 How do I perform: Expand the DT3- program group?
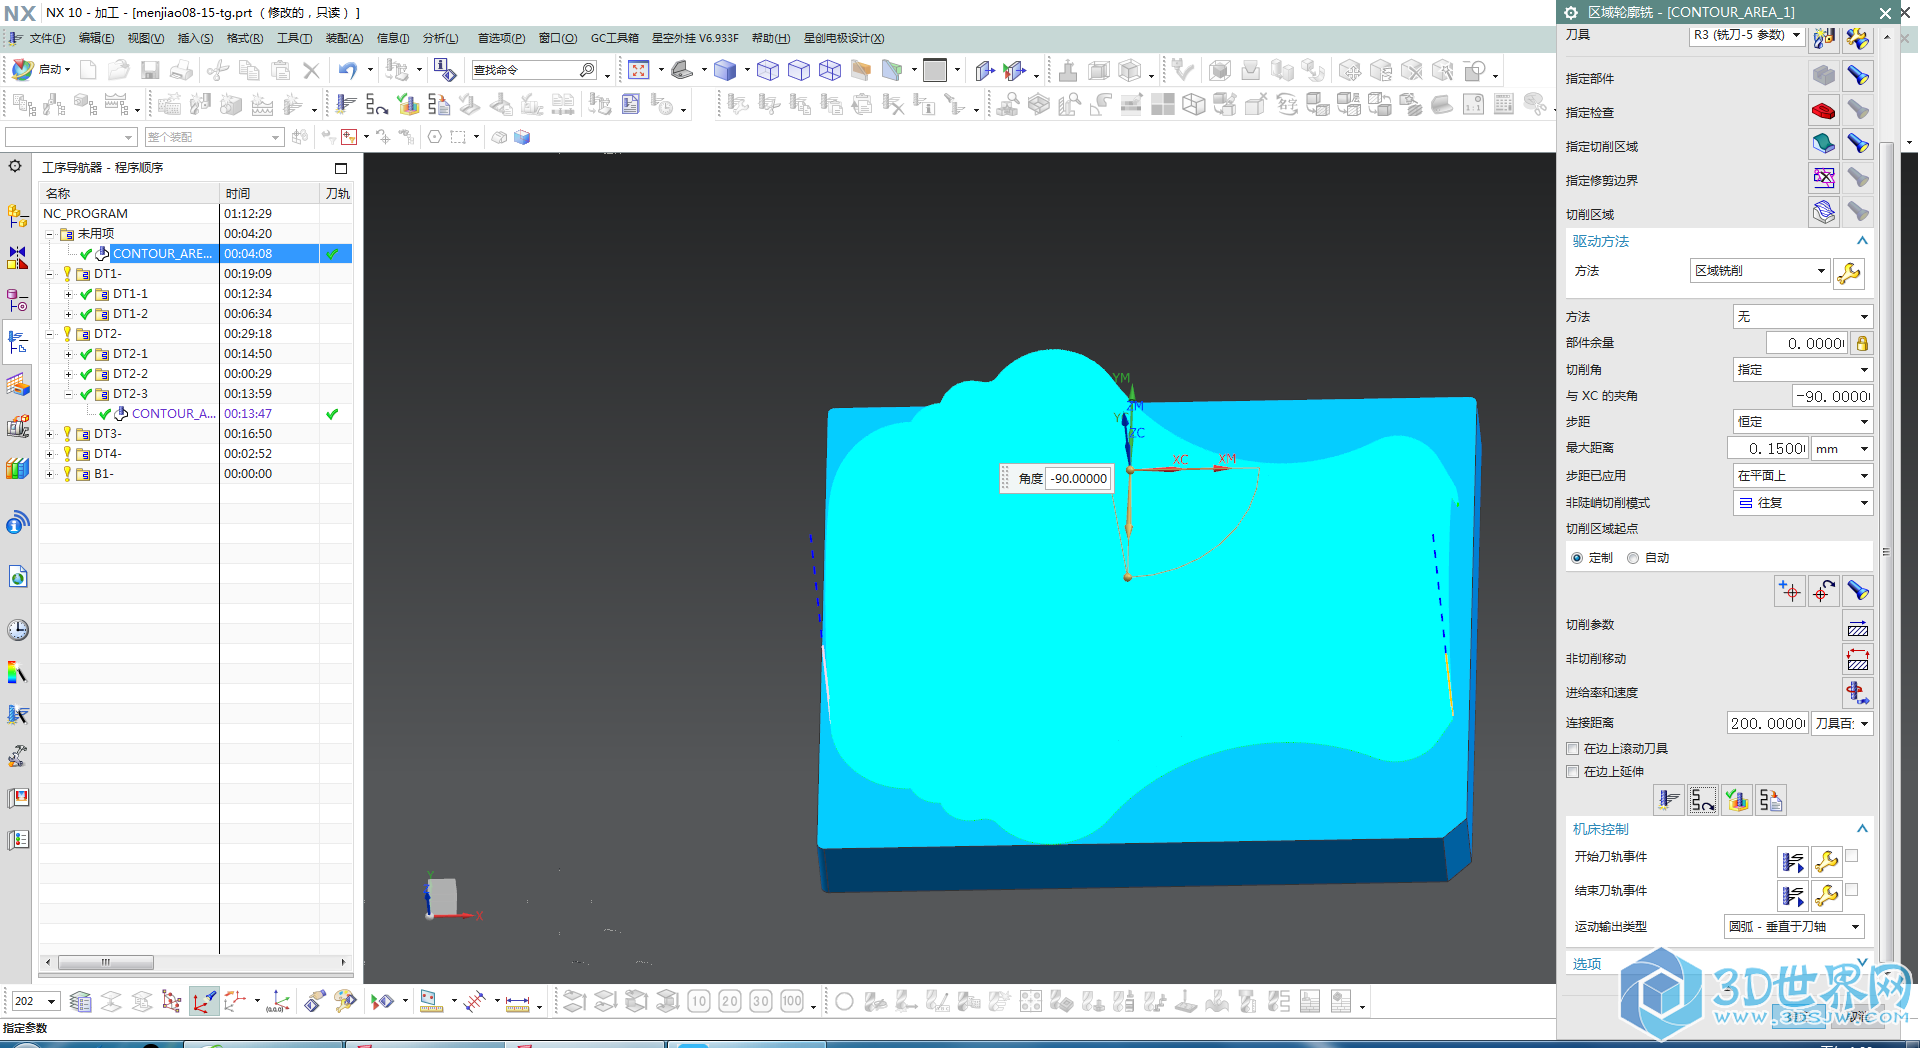(49, 434)
